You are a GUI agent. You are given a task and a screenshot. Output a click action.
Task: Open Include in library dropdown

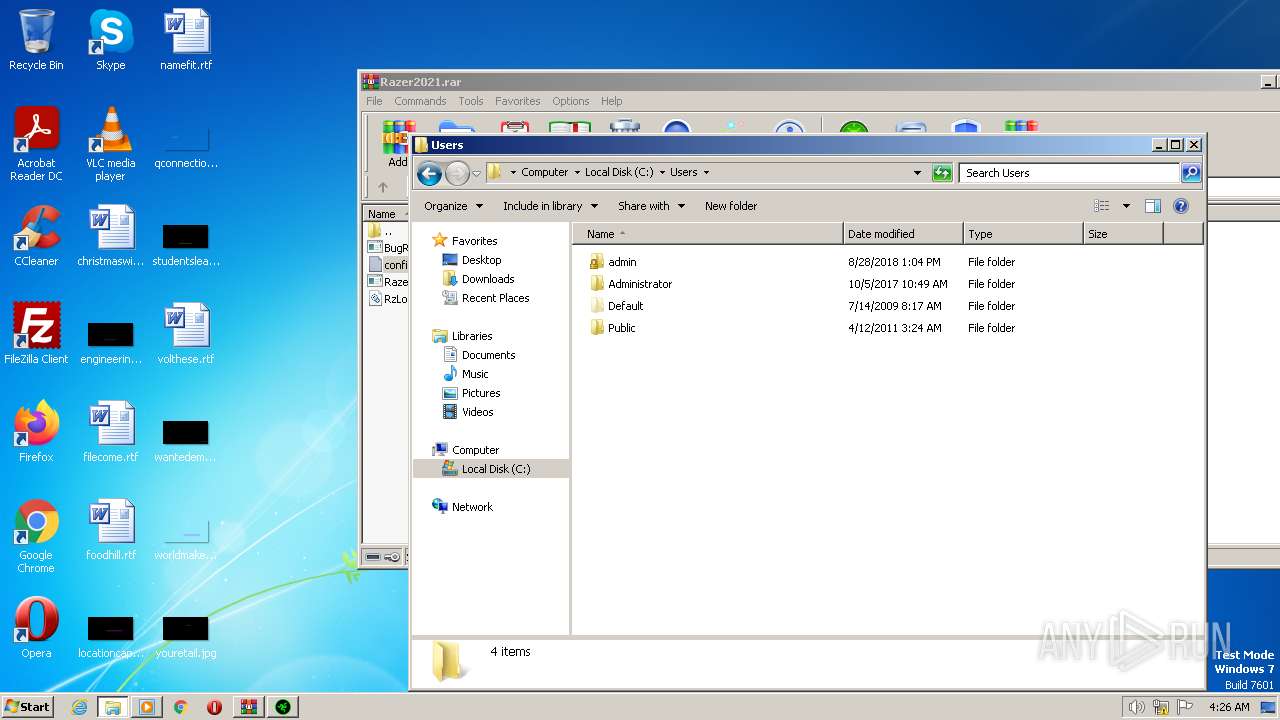(x=550, y=206)
